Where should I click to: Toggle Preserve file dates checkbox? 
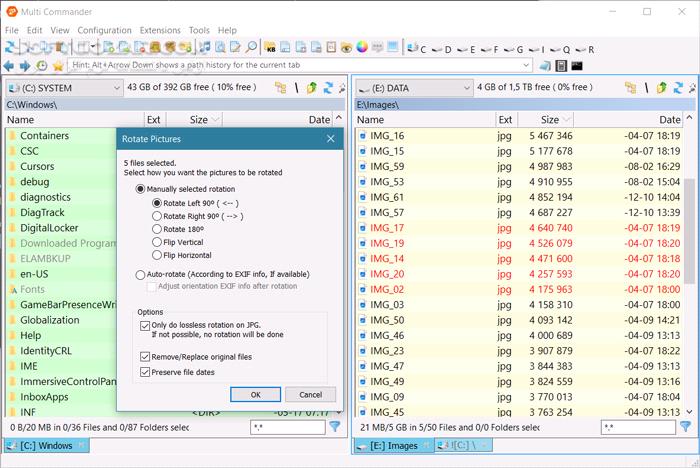pyautogui.click(x=145, y=372)
